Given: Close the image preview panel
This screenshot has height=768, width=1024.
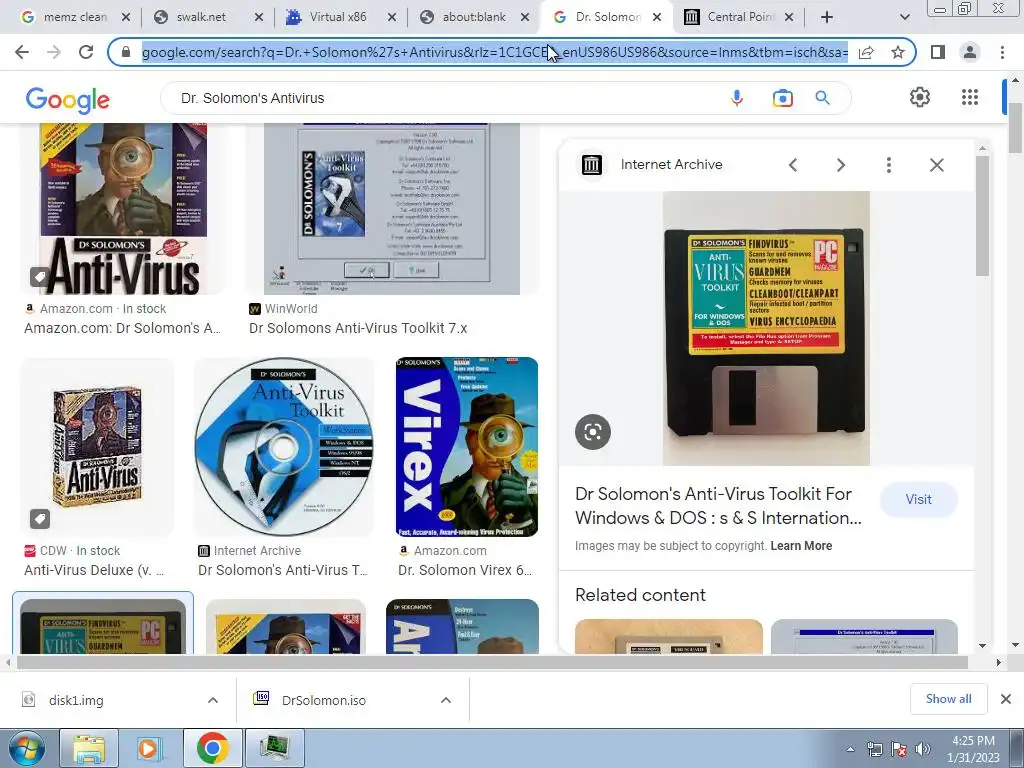Looking at the screenshot, I should [x=936, y=165].
